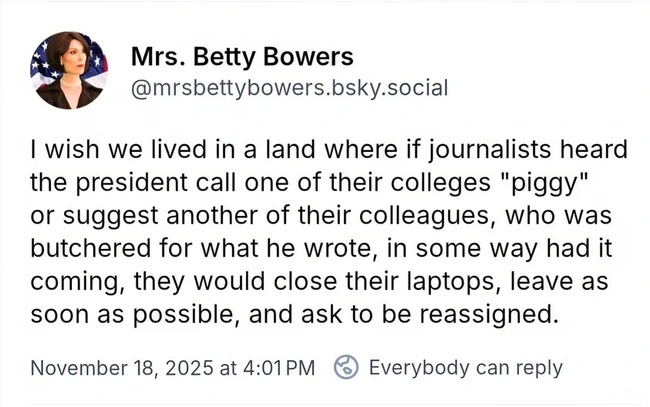This screenshot has width=650, height=407.
Task: Click the display name Mrs. Betty Bowers
Action: point(242,57)
